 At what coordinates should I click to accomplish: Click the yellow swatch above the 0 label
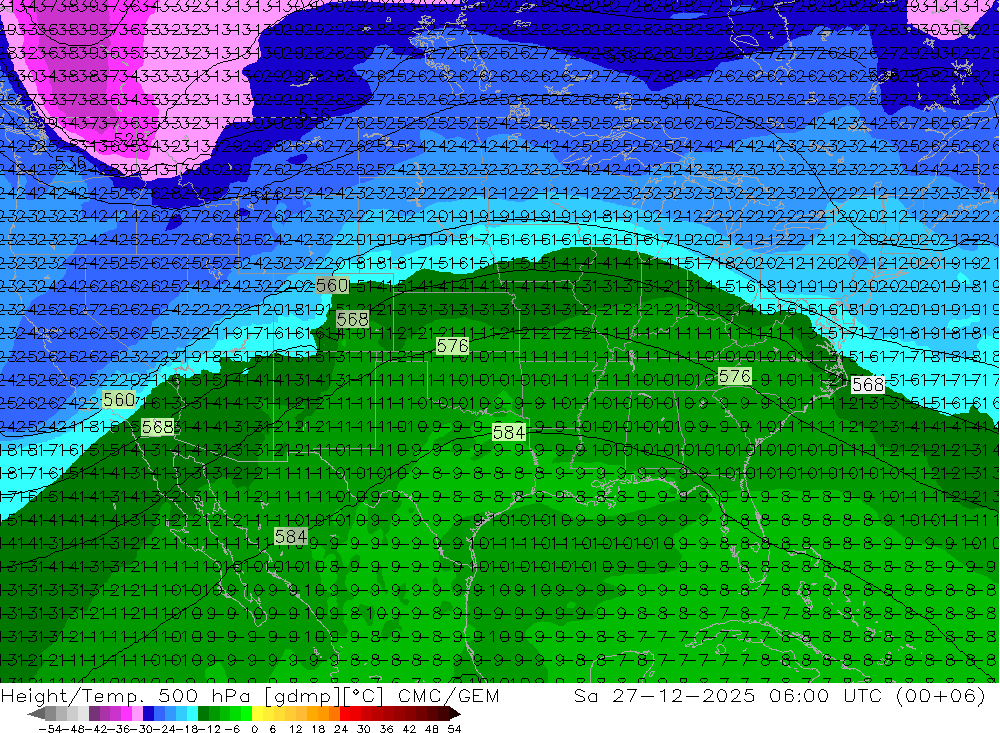[258, 714]
